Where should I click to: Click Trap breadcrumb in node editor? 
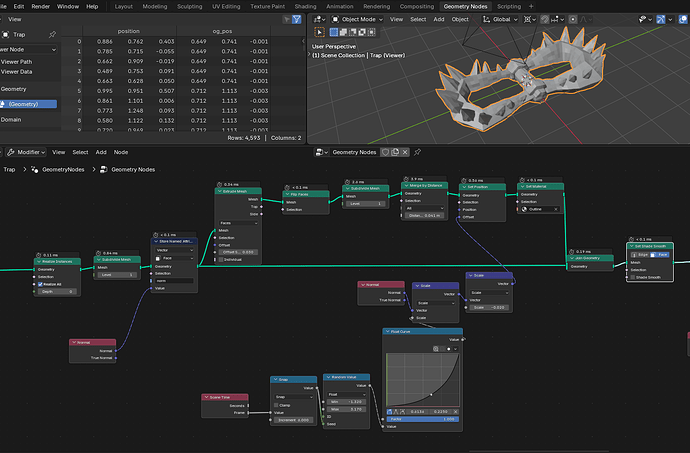point(9,169)
